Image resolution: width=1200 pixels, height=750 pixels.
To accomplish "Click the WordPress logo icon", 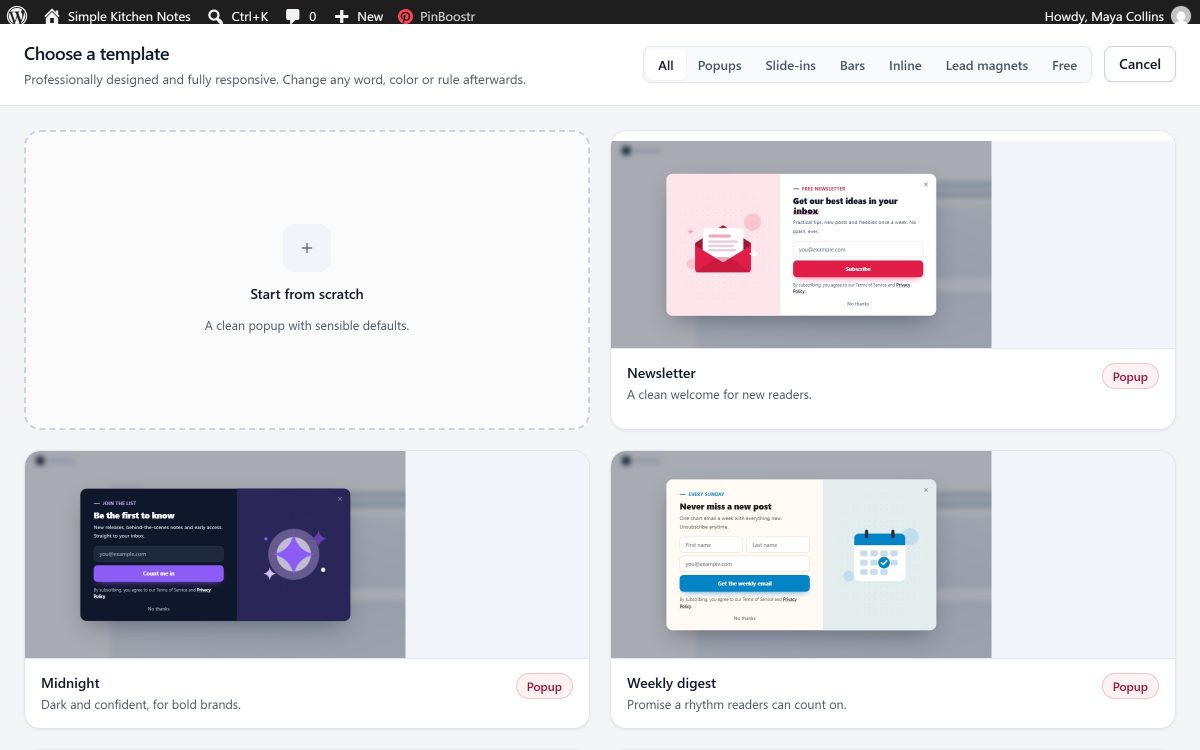I will coord(17,16).
